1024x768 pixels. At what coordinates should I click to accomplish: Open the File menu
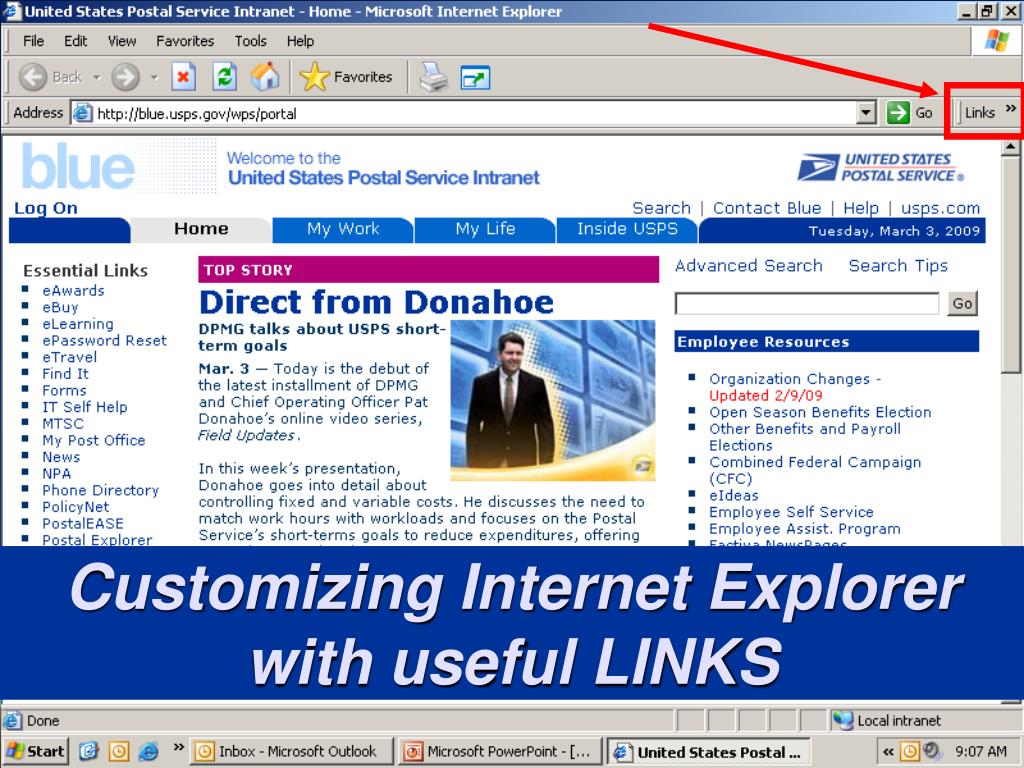33,41
